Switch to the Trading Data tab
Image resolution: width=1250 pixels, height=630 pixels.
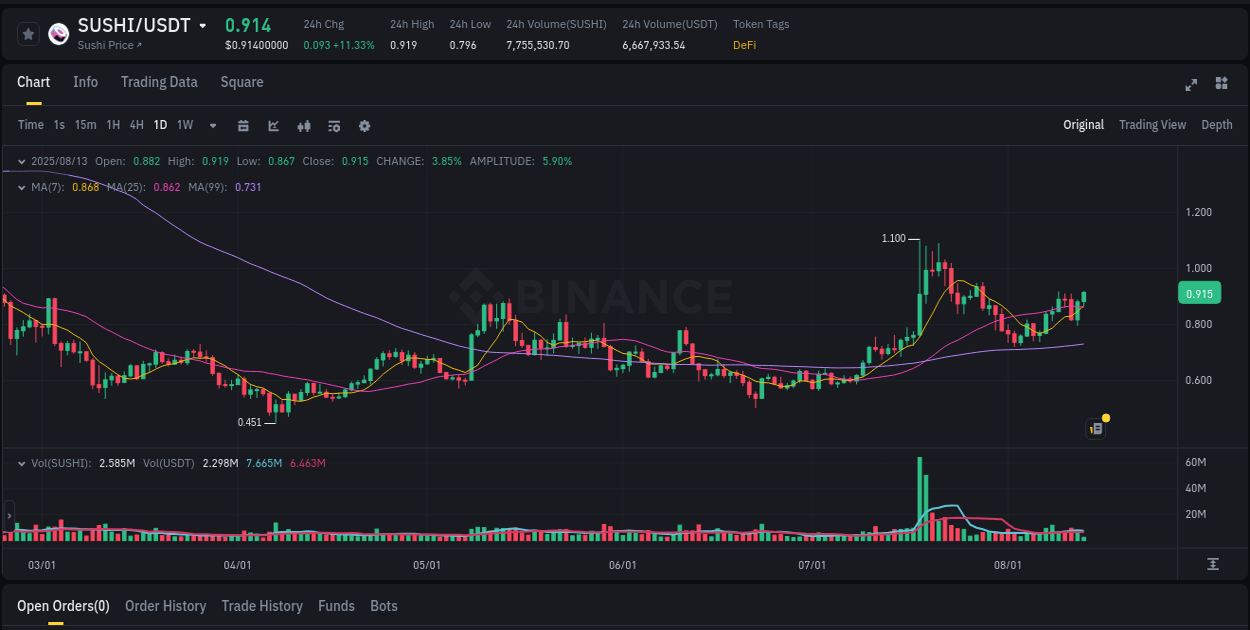[159, 82]
